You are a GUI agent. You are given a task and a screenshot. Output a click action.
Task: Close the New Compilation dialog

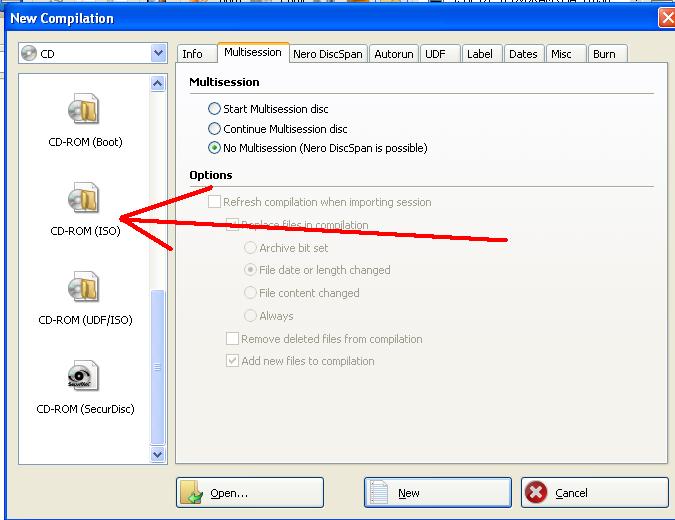666,18
